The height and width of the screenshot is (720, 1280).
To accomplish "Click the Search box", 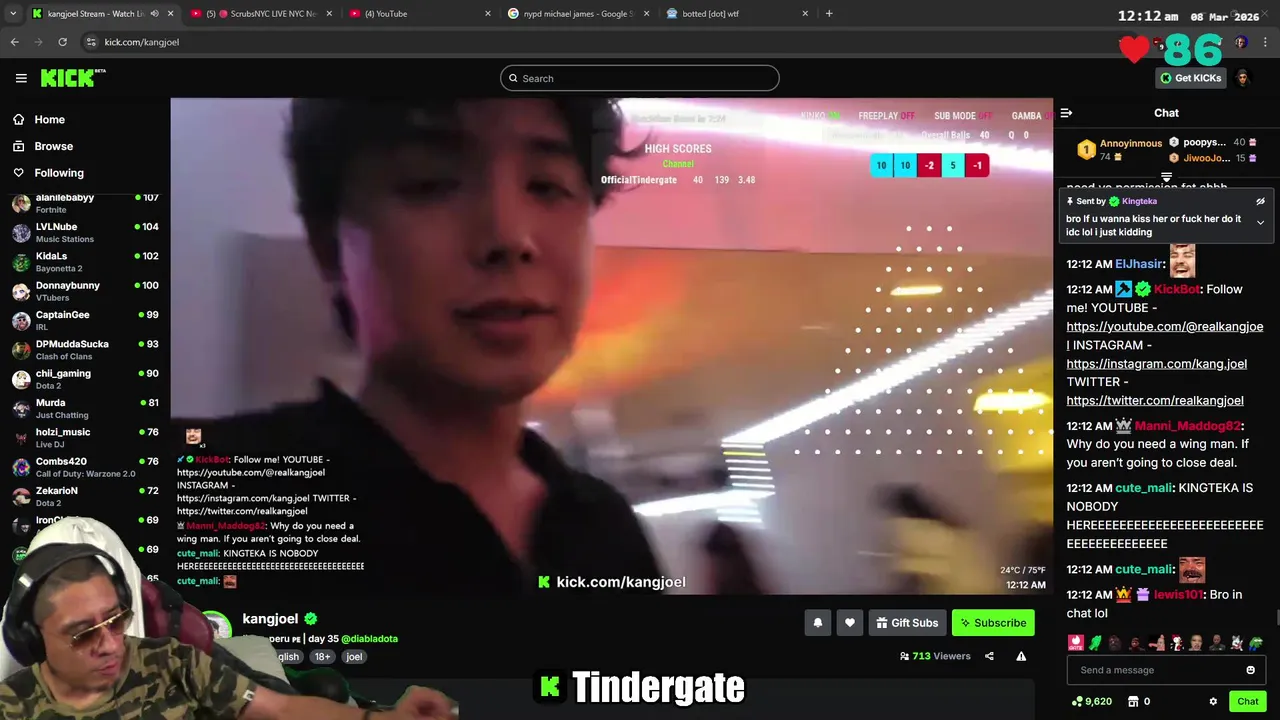I will [x=639, y=78].
